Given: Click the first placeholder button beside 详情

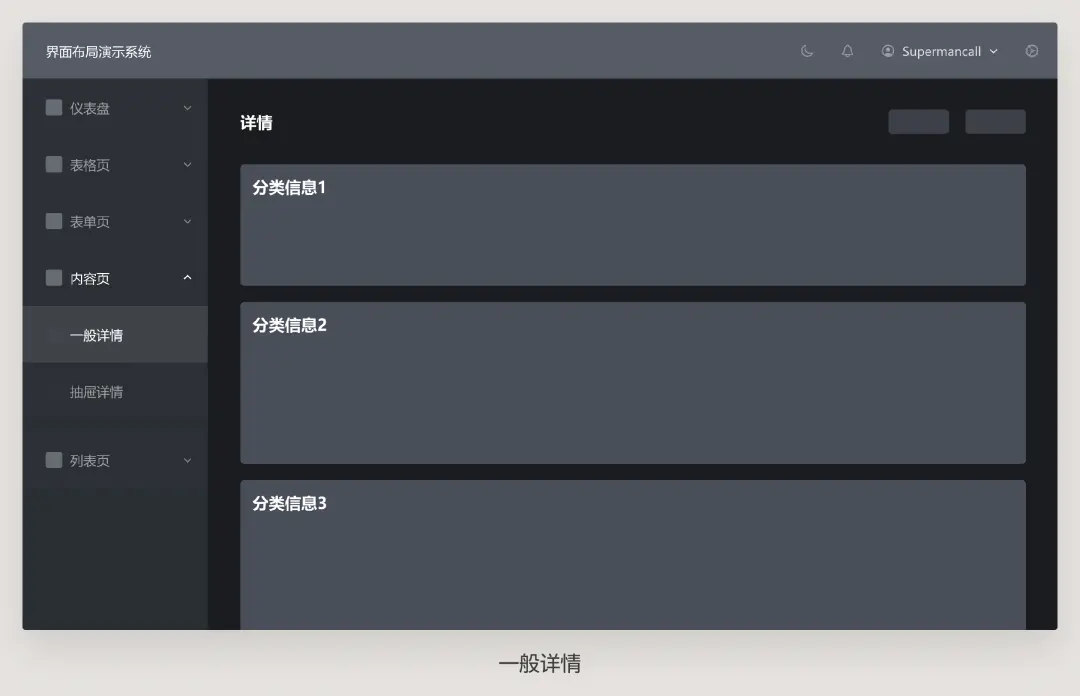Looking at the screenshot, I should (x=918, y=122).
